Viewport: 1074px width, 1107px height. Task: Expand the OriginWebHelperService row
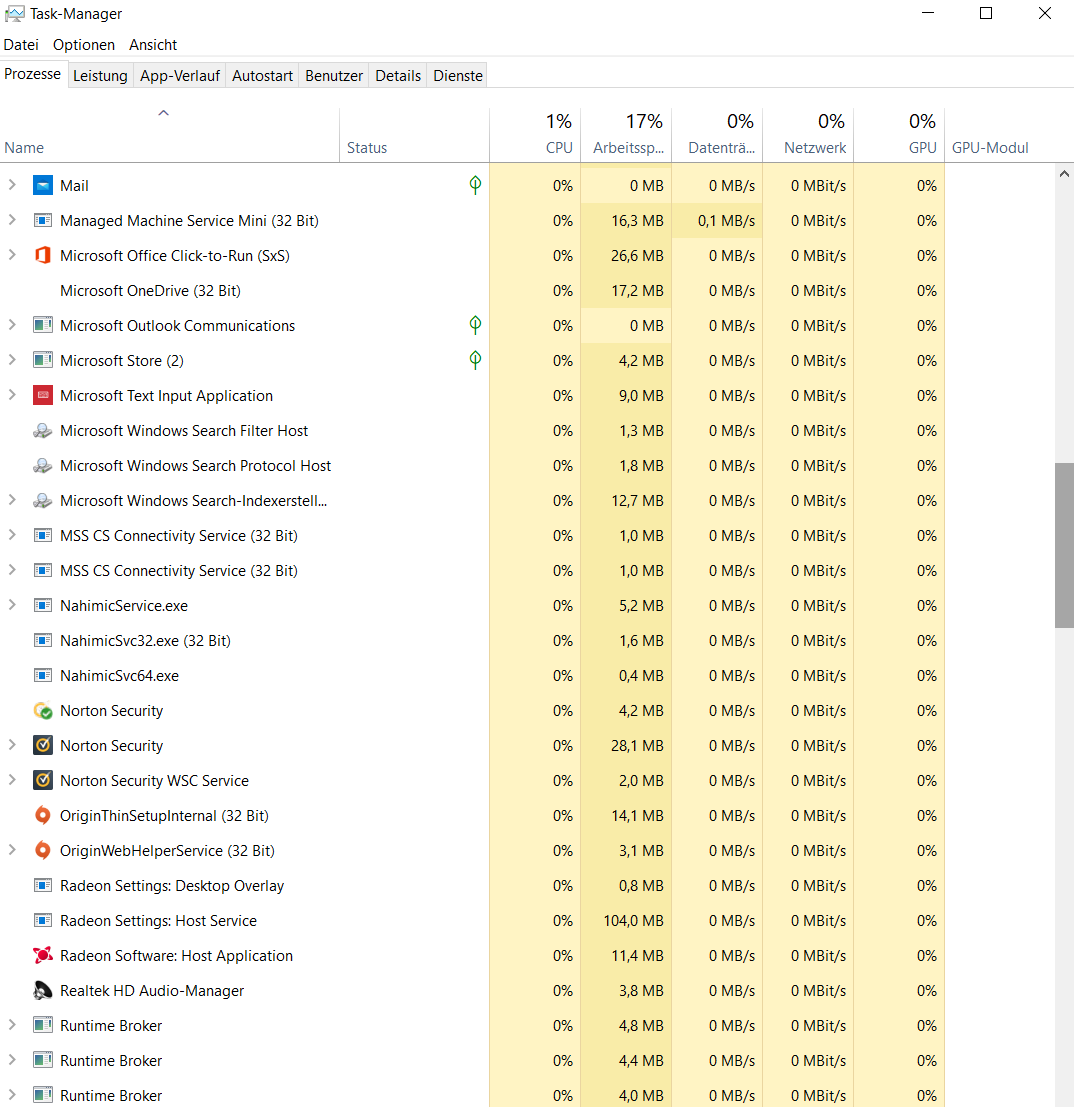pos(12,850)
